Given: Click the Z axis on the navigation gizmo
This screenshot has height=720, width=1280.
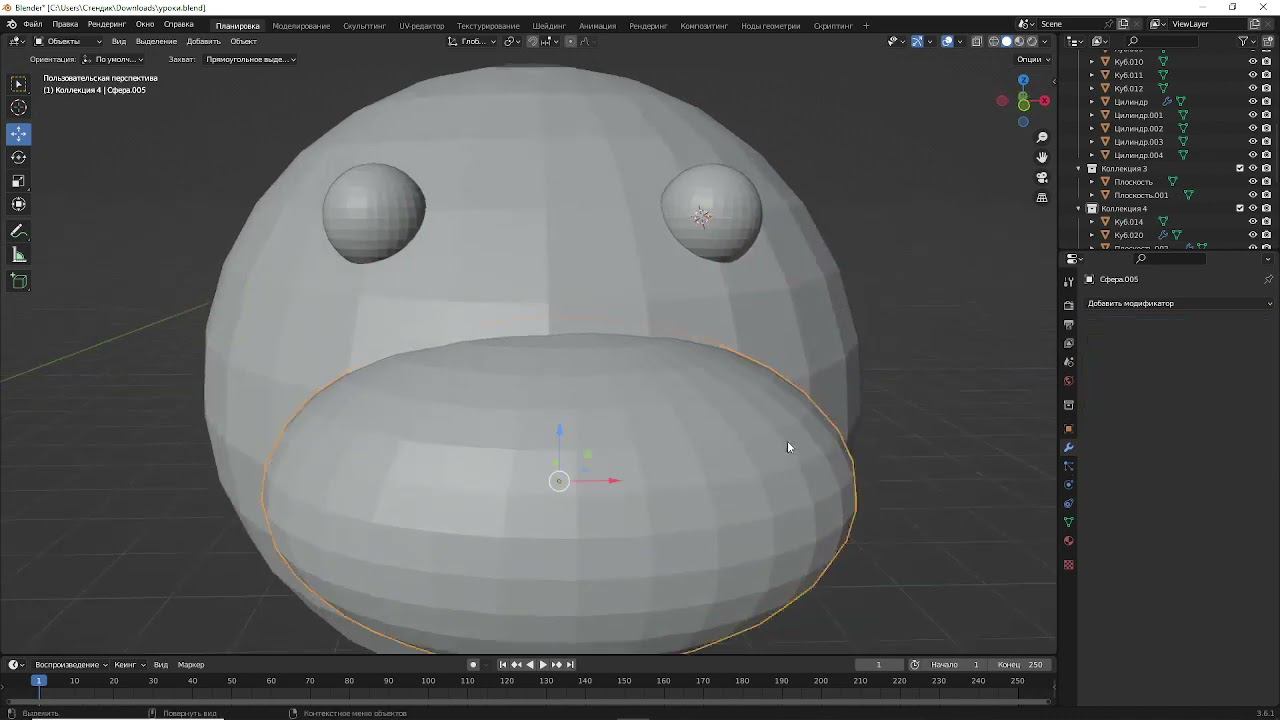Looking at the screenshot, I should pyautogui.click(x=1023, y=80).
